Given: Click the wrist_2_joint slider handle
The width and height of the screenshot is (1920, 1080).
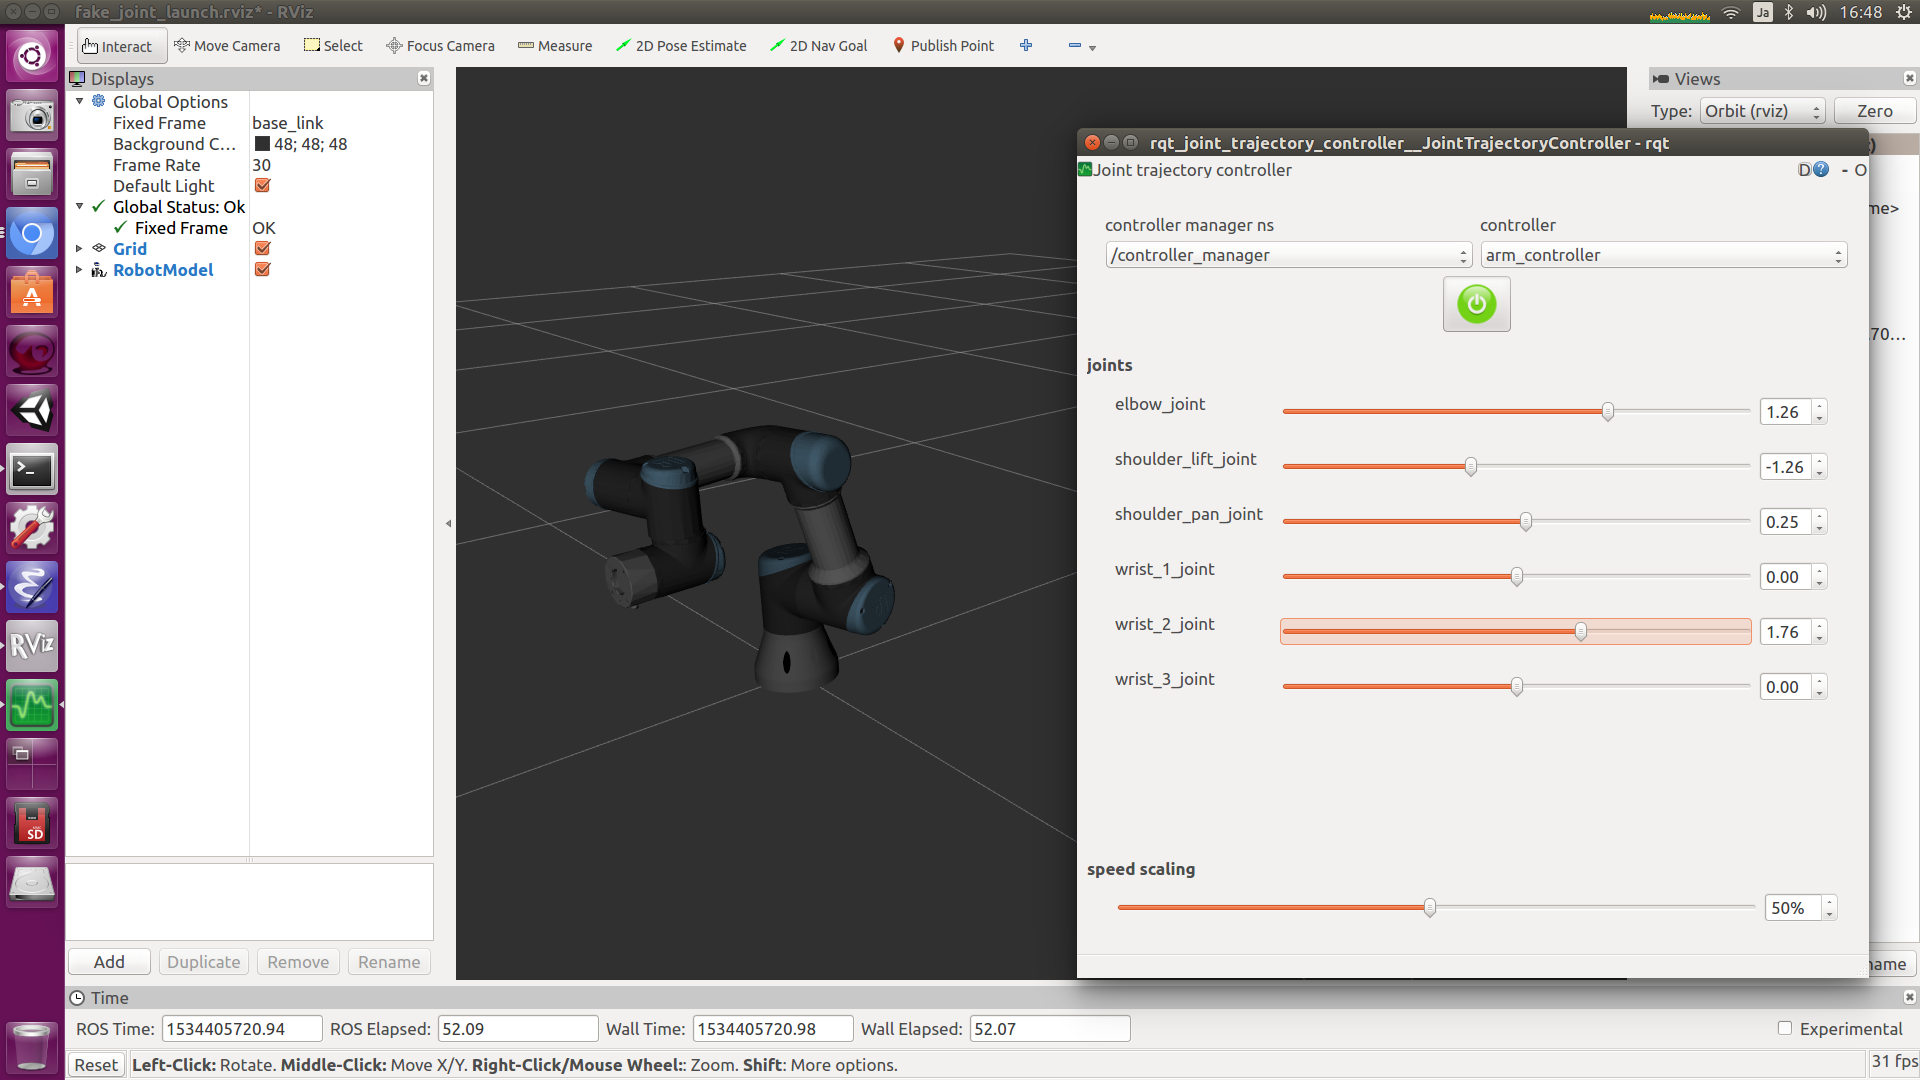Looking at the screenshot, I should tap(1581, 632).
